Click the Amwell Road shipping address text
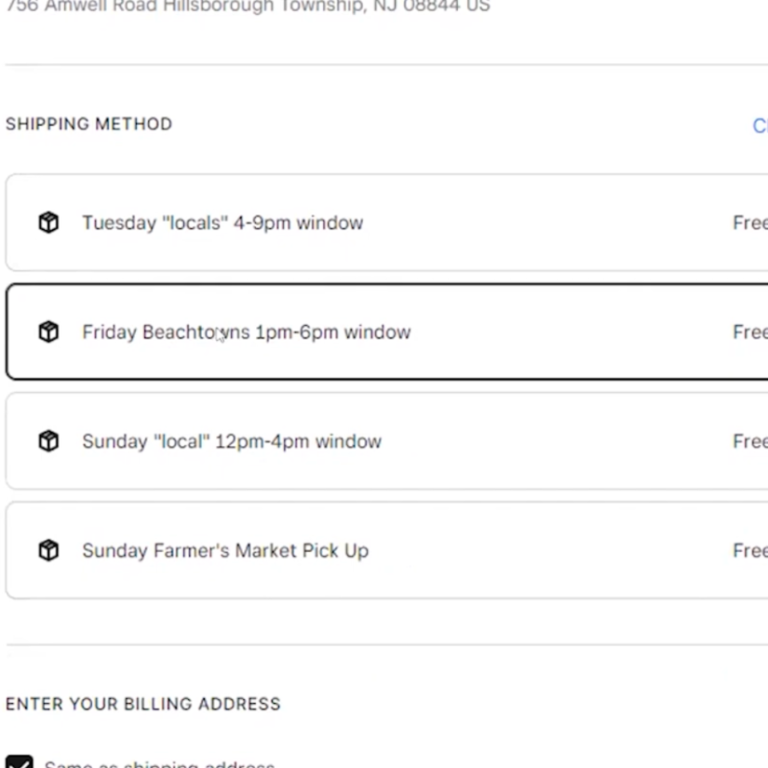The image size is (768, 768). [248, 6]
